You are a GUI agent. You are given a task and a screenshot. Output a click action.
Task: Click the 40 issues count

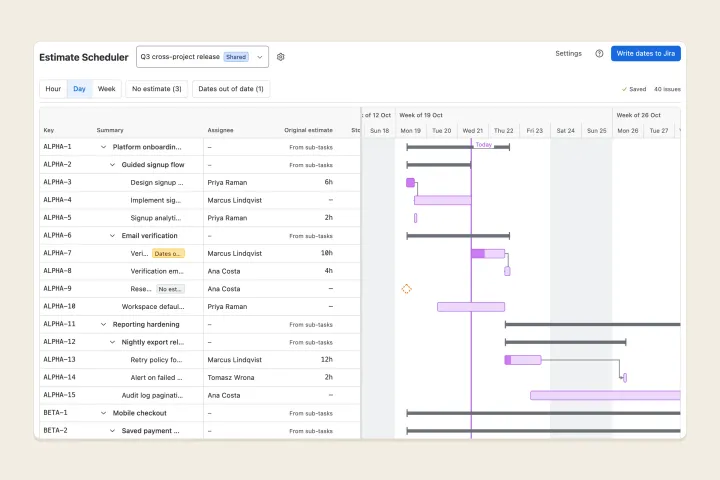pyautogui.click(x=667, y=89)
